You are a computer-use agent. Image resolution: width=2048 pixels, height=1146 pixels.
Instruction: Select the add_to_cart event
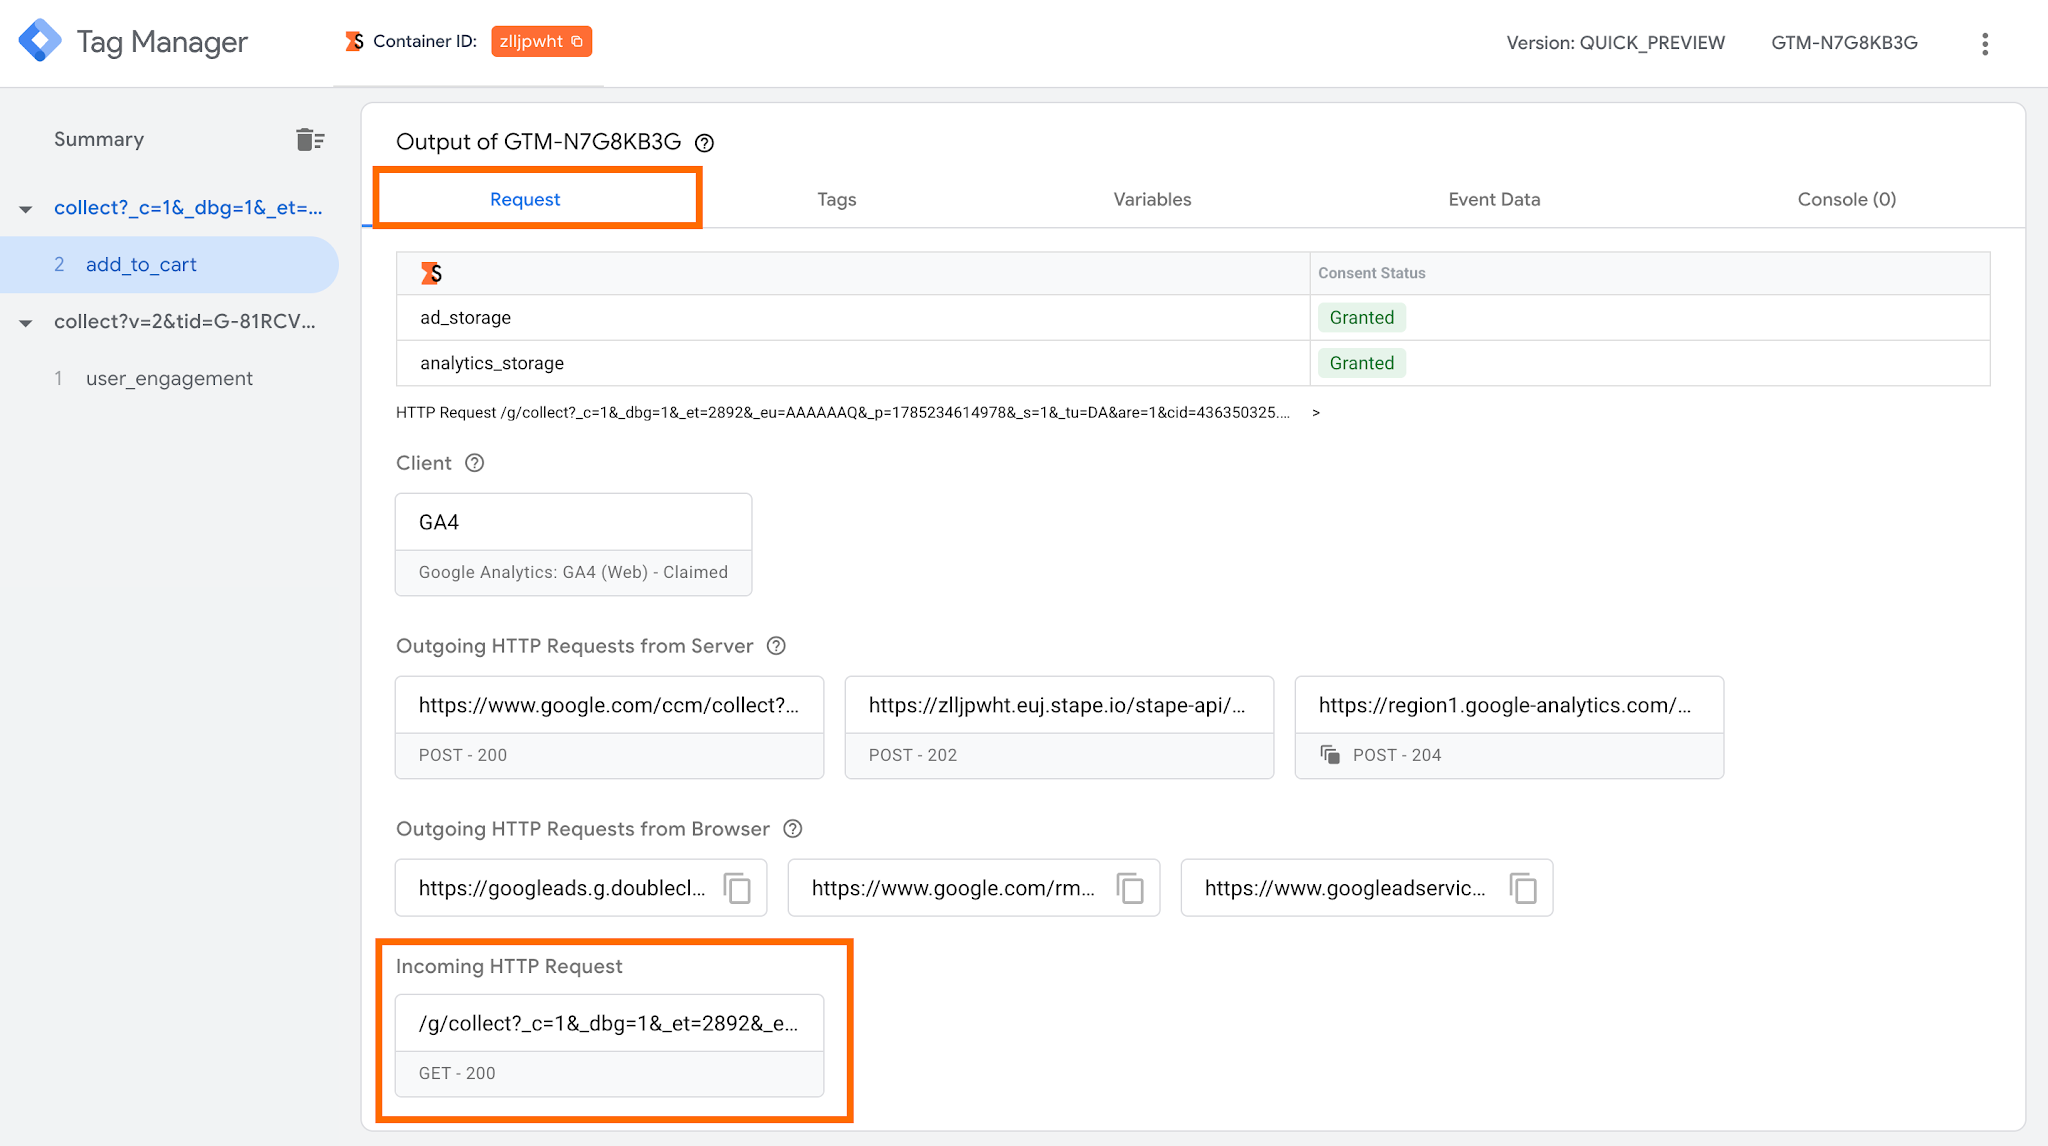click(x=169, y=265)
